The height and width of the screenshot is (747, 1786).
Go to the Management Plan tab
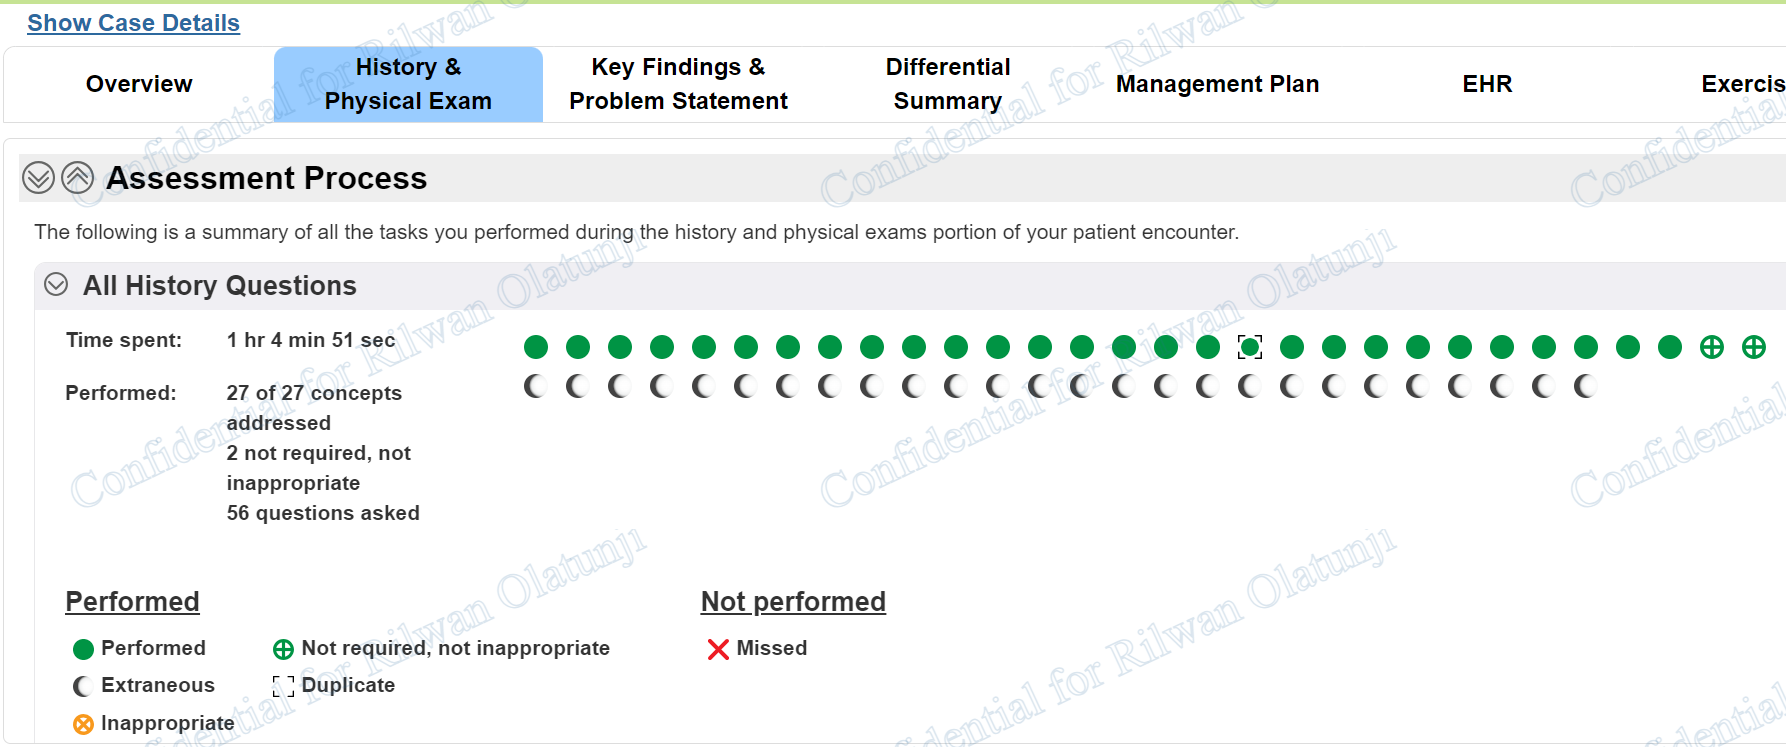1217,84
